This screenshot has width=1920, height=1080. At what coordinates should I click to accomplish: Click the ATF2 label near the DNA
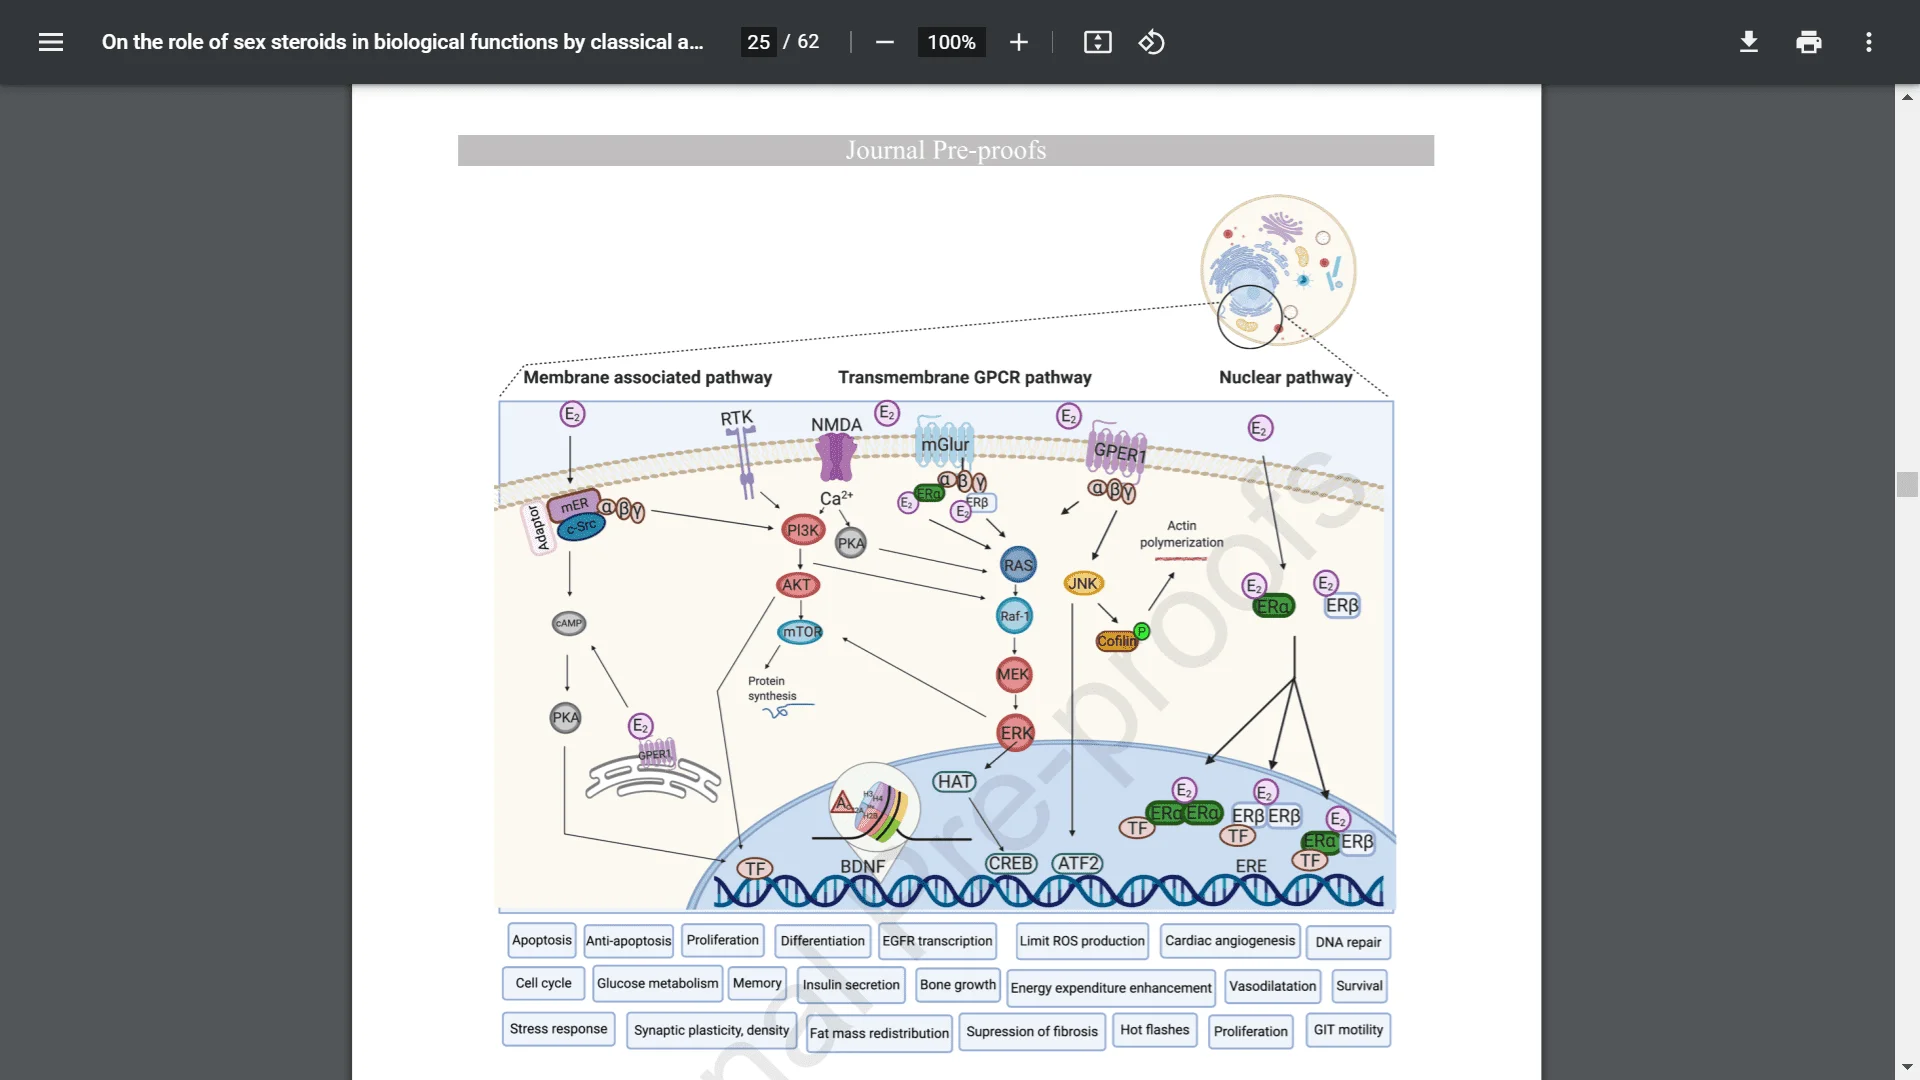coord(1079,863)
